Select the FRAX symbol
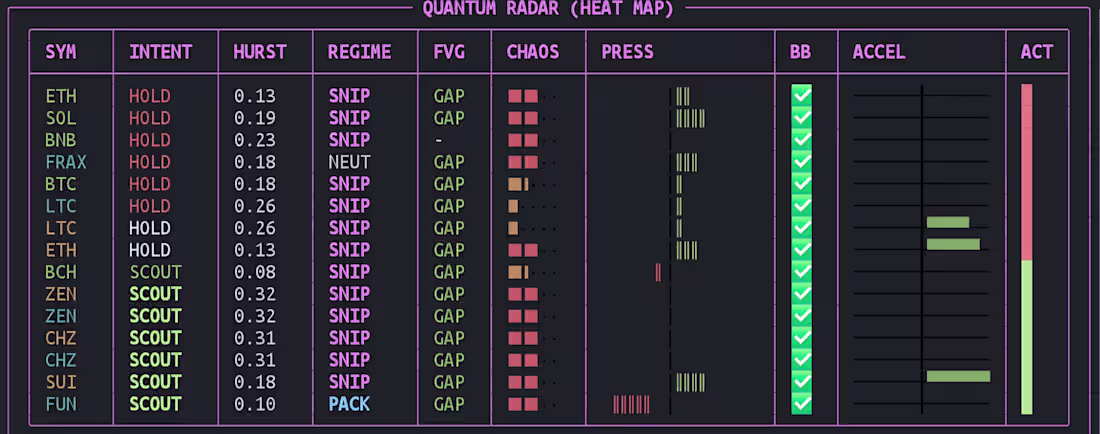This screenshot has height=434, width=1100. (66, 162)
